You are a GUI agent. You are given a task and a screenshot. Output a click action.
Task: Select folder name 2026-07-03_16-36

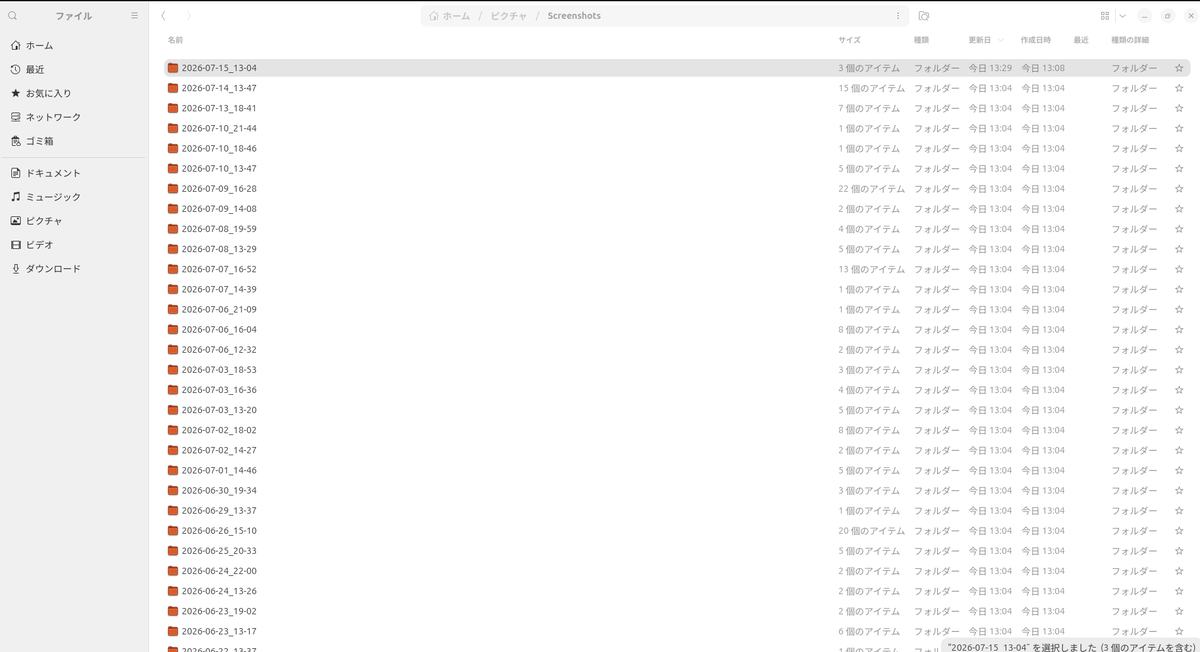pos(219,390)
